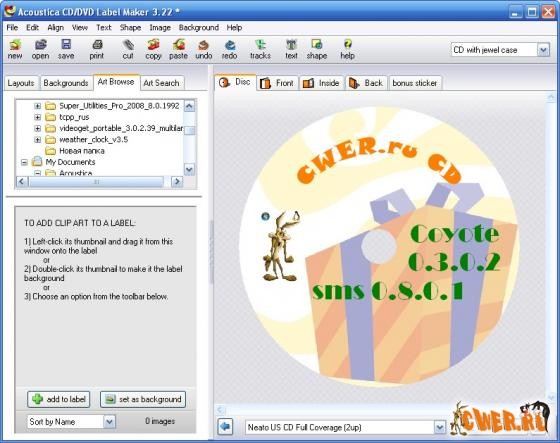Open the Edit menu
The image size is (560, 443).
pos(32,28)
